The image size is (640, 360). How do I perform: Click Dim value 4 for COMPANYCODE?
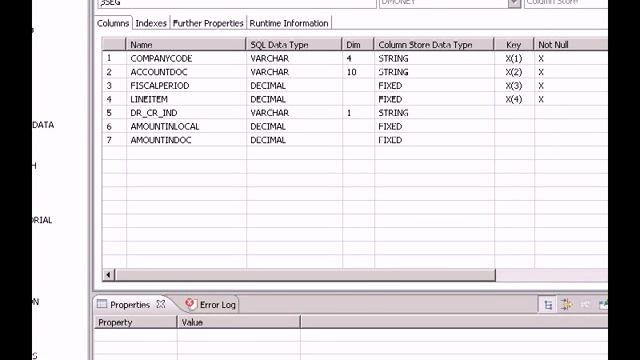point(349,58)
